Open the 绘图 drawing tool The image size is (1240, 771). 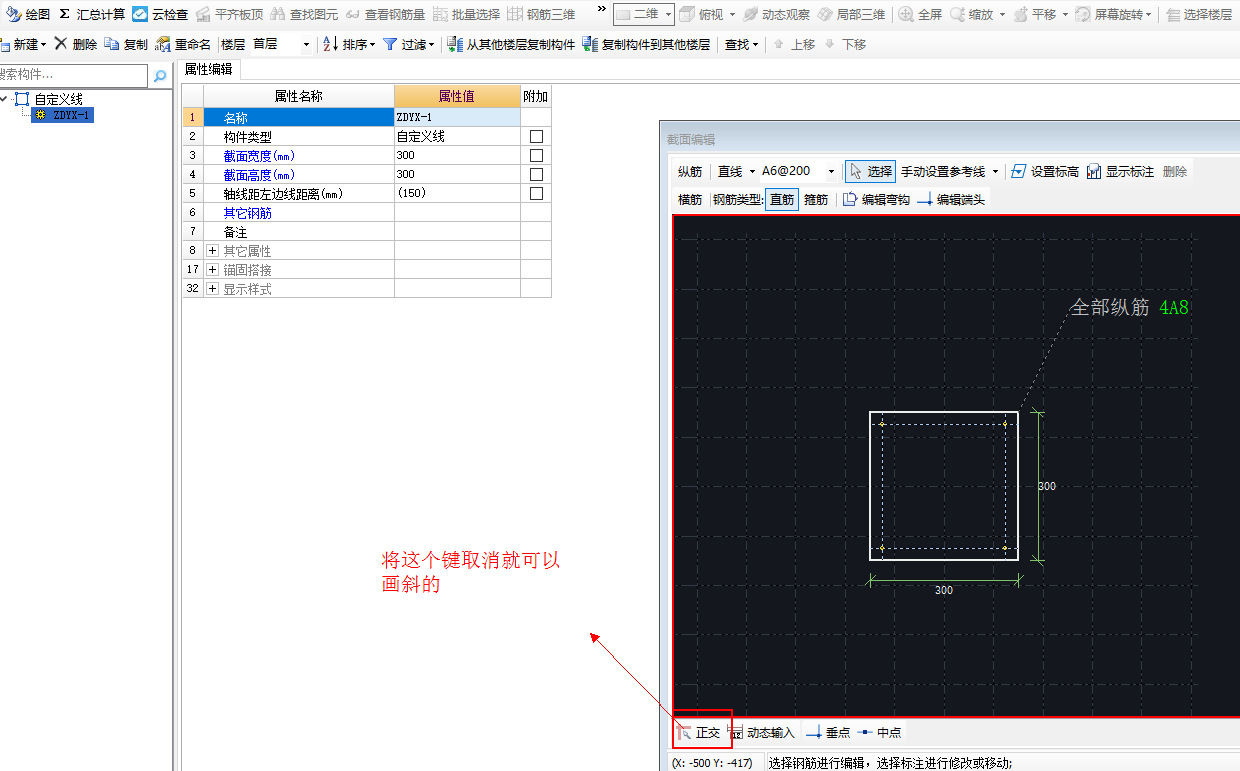tap(27, 14)
